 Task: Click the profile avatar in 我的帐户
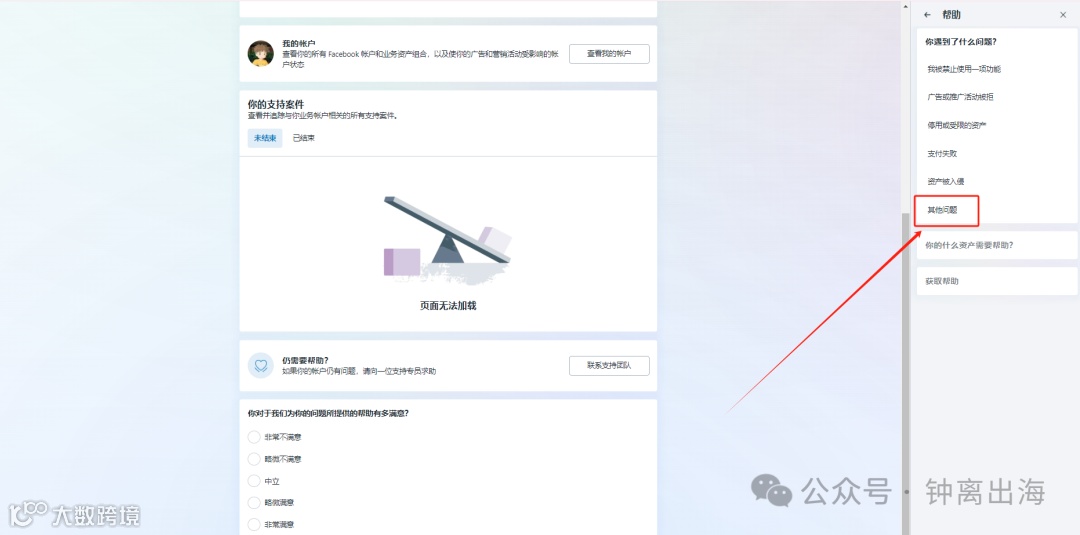coord(260,54)
